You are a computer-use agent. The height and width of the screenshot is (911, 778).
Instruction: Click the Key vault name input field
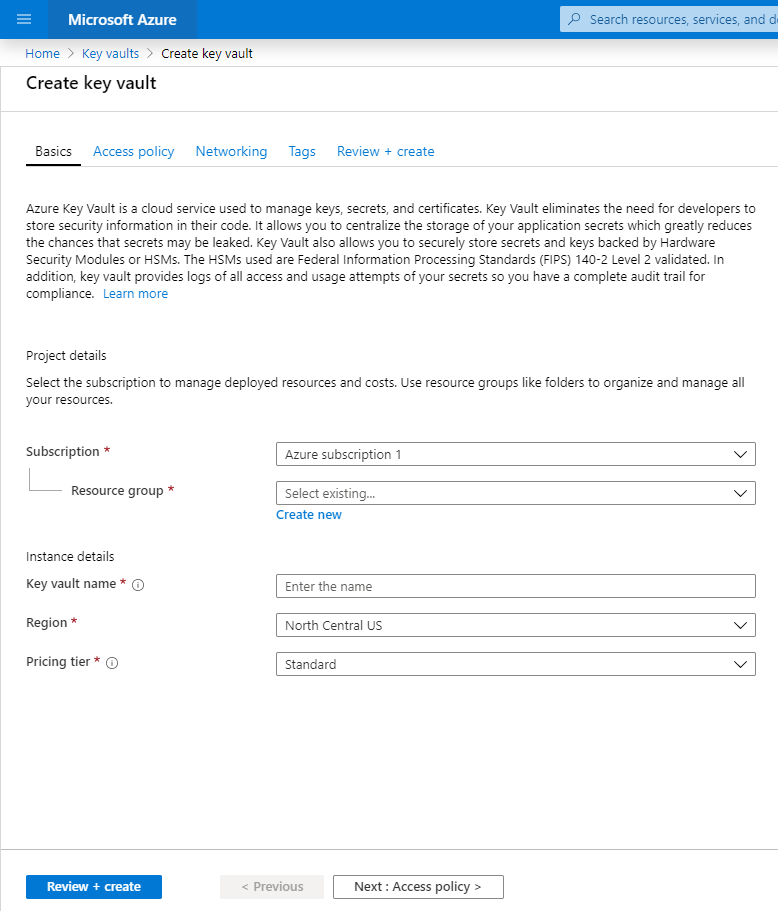(515, 586)
